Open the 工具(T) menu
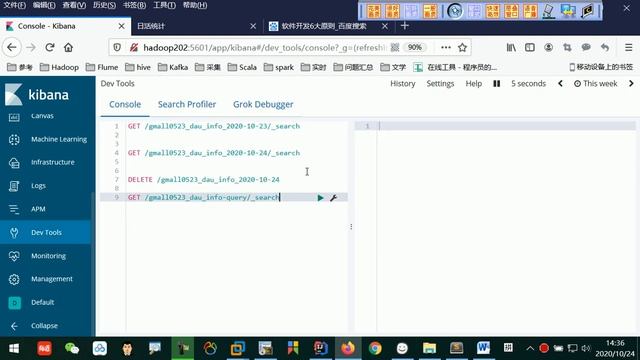The height and width of the screenshot is (360, 640). pyautogui.click(x=164, y=5)
